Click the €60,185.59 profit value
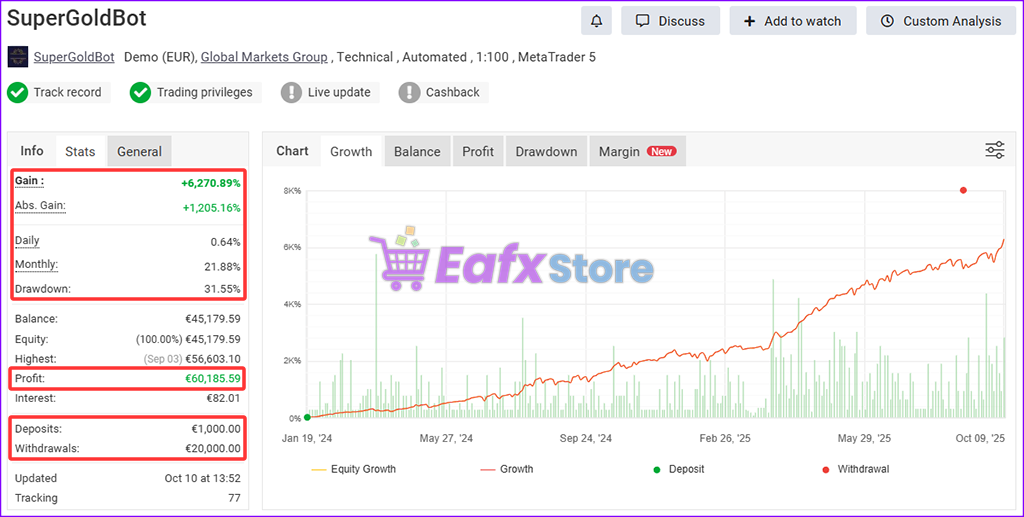This screenshot has height=517, width=1024. (x=213, y=378)
